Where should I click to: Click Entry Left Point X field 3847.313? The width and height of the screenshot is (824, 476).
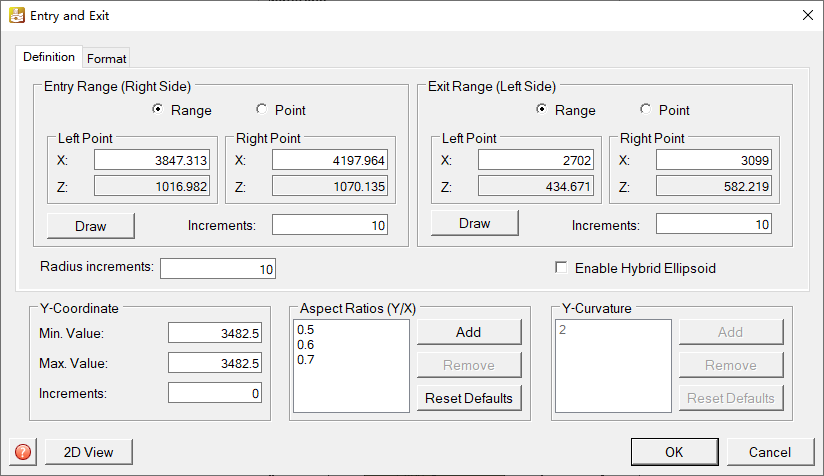tap(152, 160)
